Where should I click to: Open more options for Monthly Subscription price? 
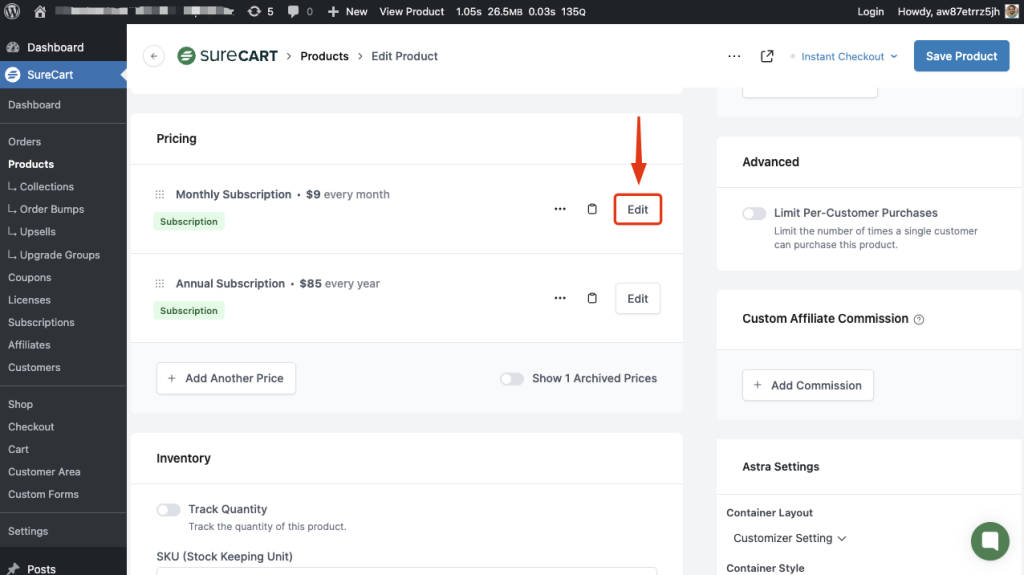tap(560, 209)
